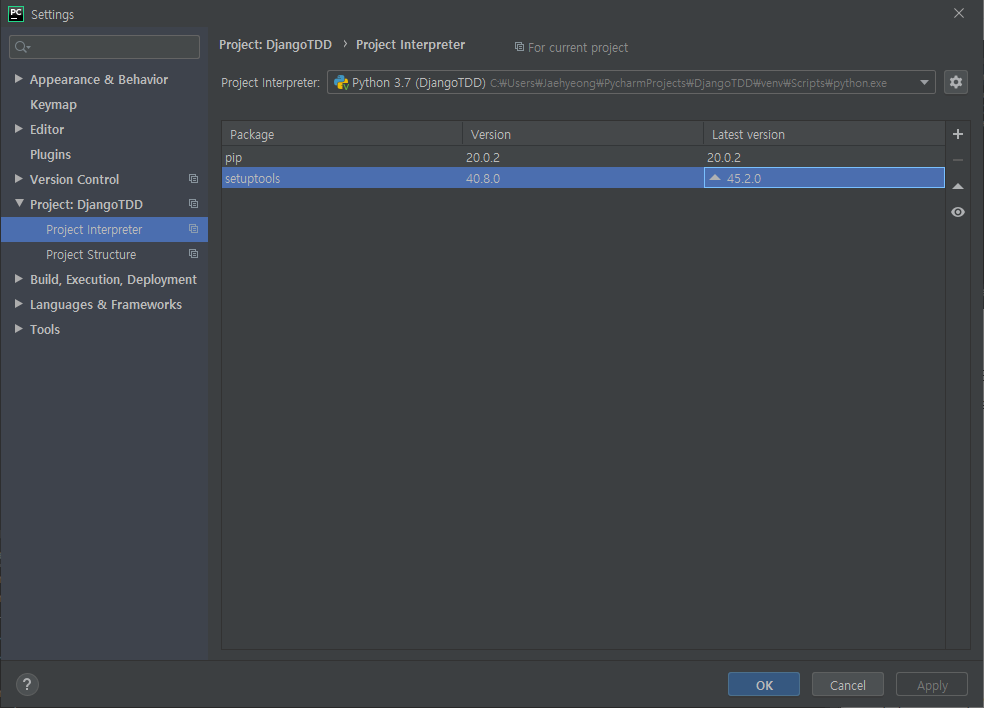
Task: Expand Appearance & Behavior section
Action: [19, 79]
